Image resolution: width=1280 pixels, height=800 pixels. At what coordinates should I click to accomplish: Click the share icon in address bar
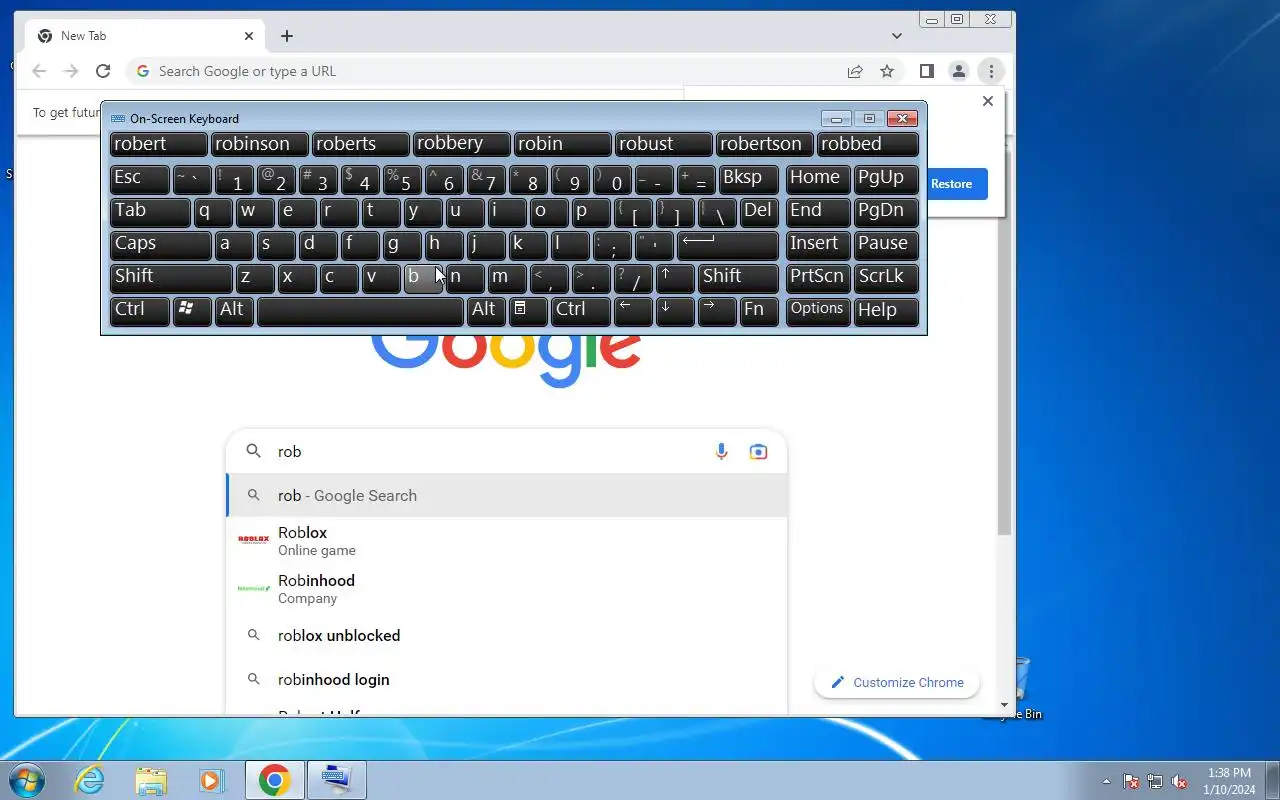(855, 71)
